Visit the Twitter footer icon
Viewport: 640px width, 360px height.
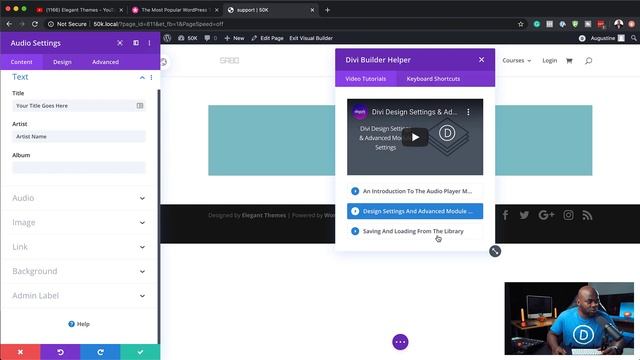[x=524, y=215]
